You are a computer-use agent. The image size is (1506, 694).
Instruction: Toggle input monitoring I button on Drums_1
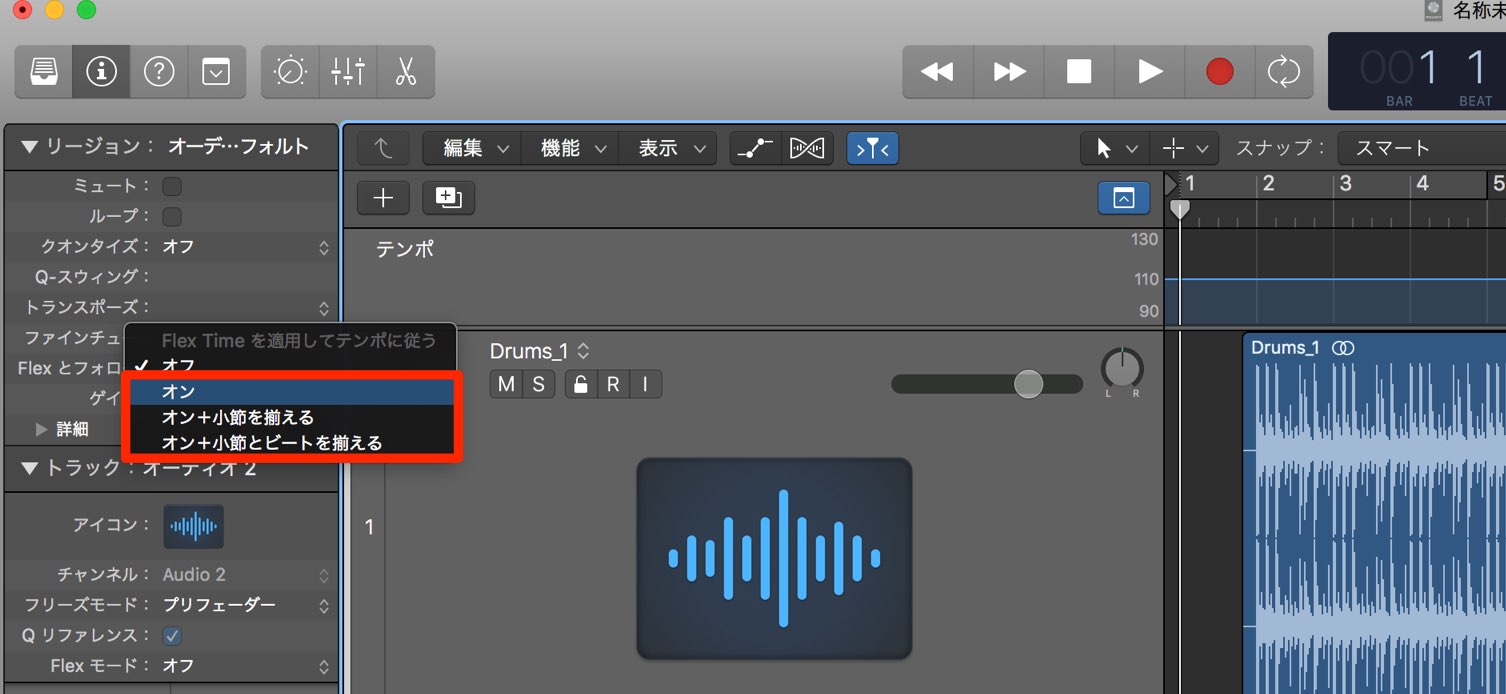pyautogui.click(x=645, y=384)
